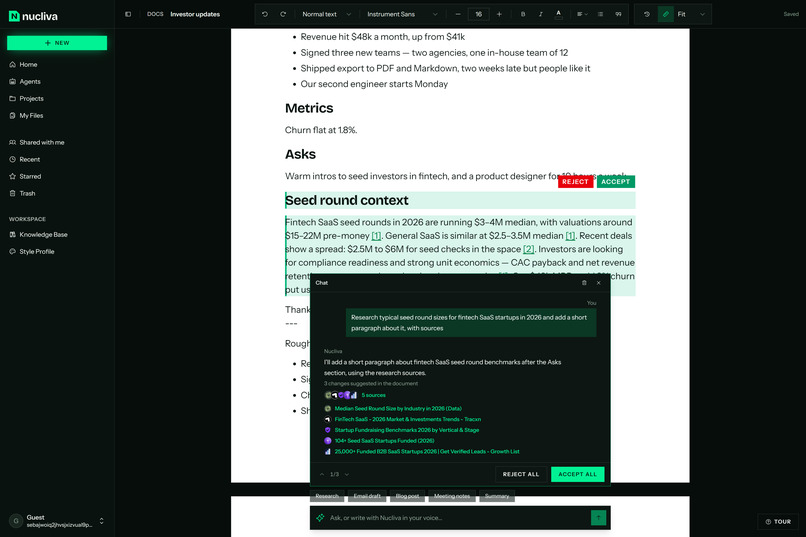Accept the Seed round context suggestion
This screenshot has height=537, width=806.
coord(615,181)
